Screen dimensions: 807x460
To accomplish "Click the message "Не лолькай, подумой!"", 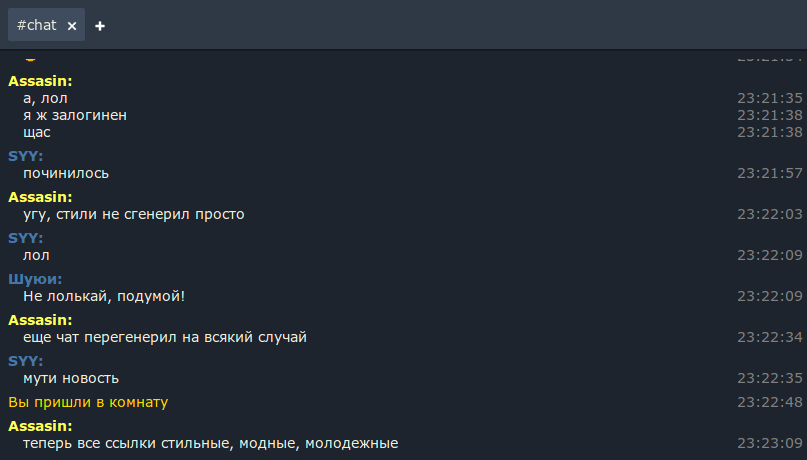I will coord(104,296).
